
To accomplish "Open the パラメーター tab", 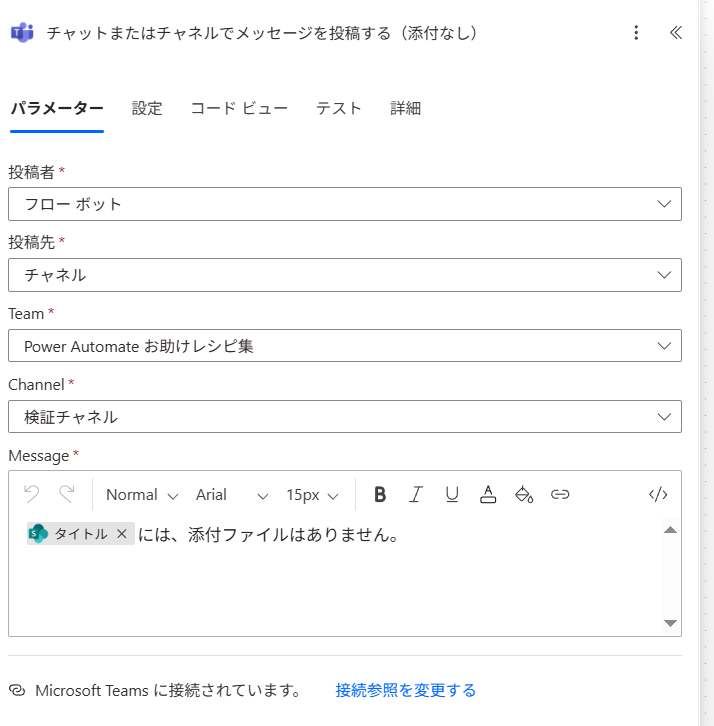I will (57, 108).
